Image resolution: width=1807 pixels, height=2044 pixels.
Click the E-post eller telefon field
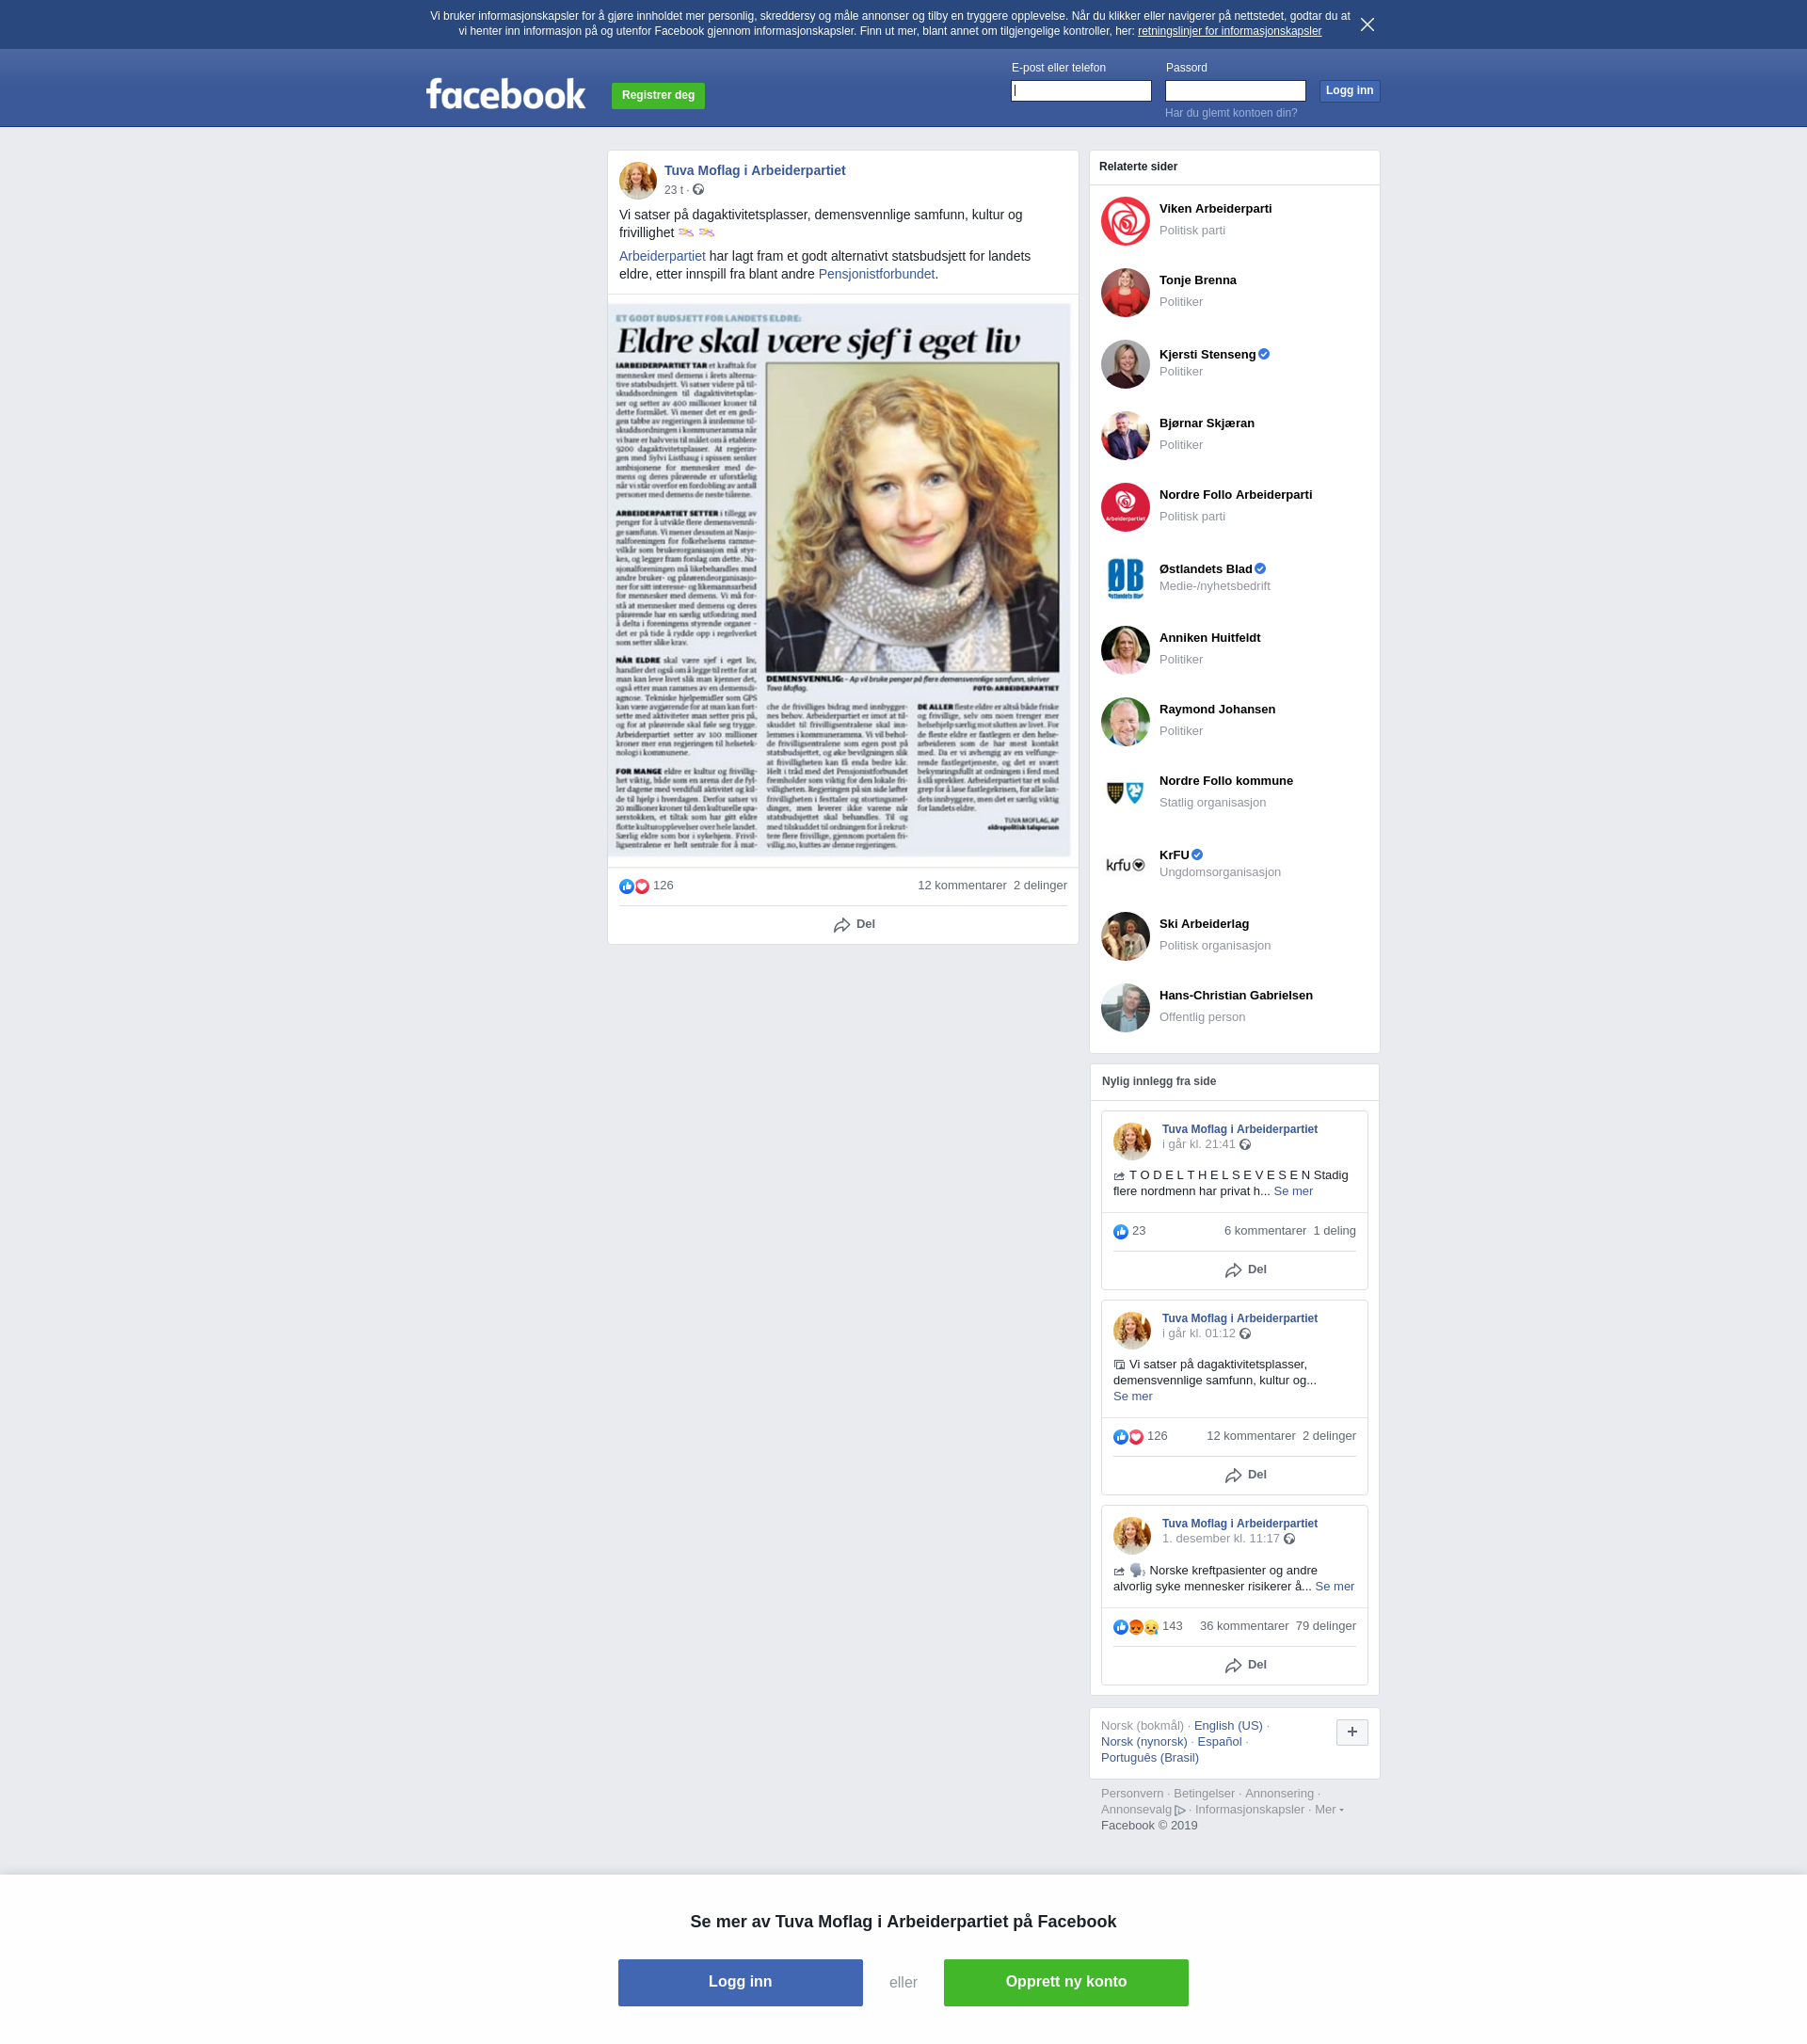pyautogui.click(x=1081, y=90)
